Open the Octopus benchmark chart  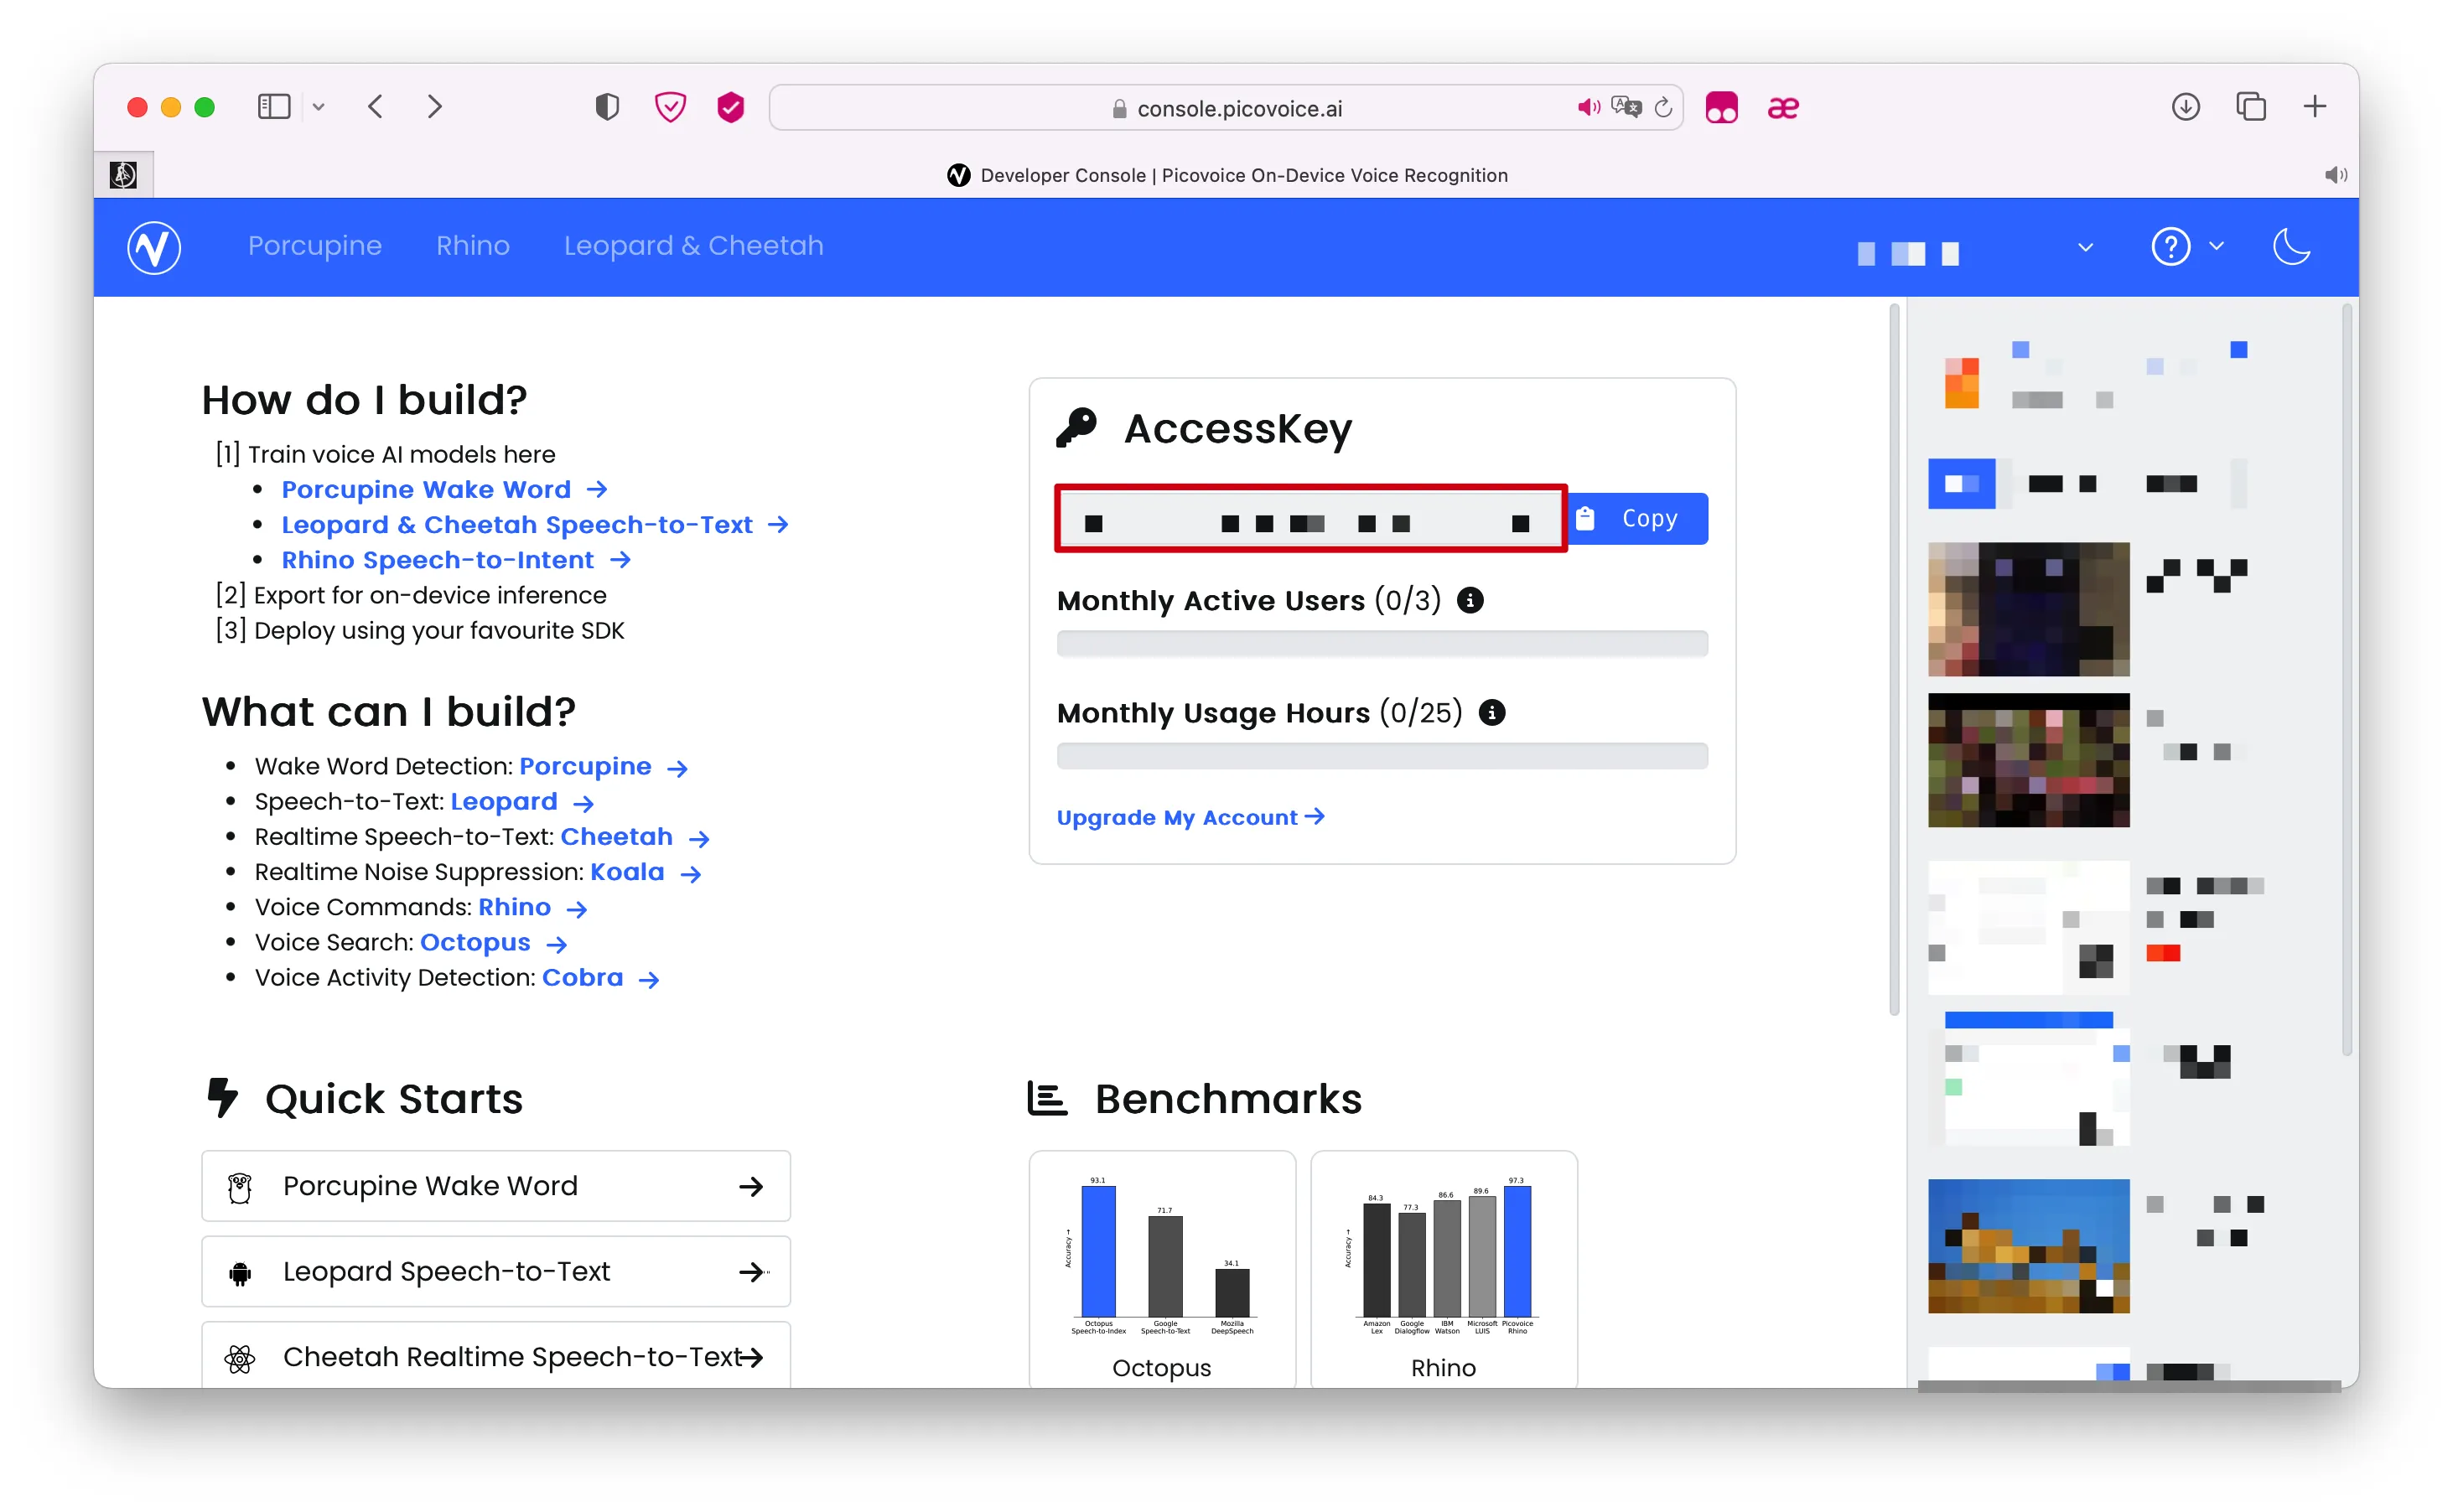pos(1162,1270)
